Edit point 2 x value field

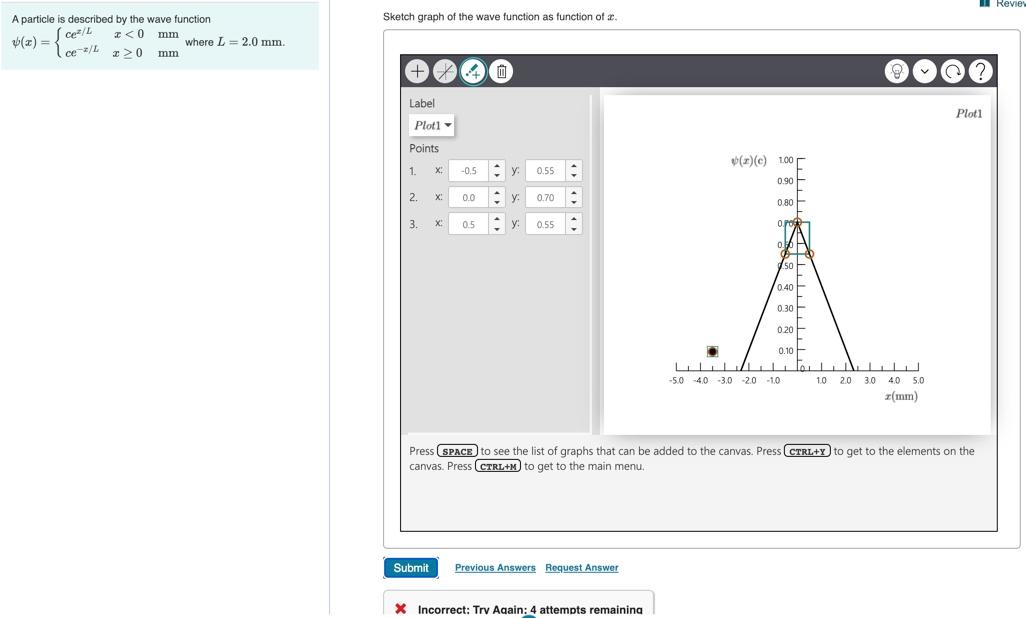pyautogui.click(x=469, y=198)
